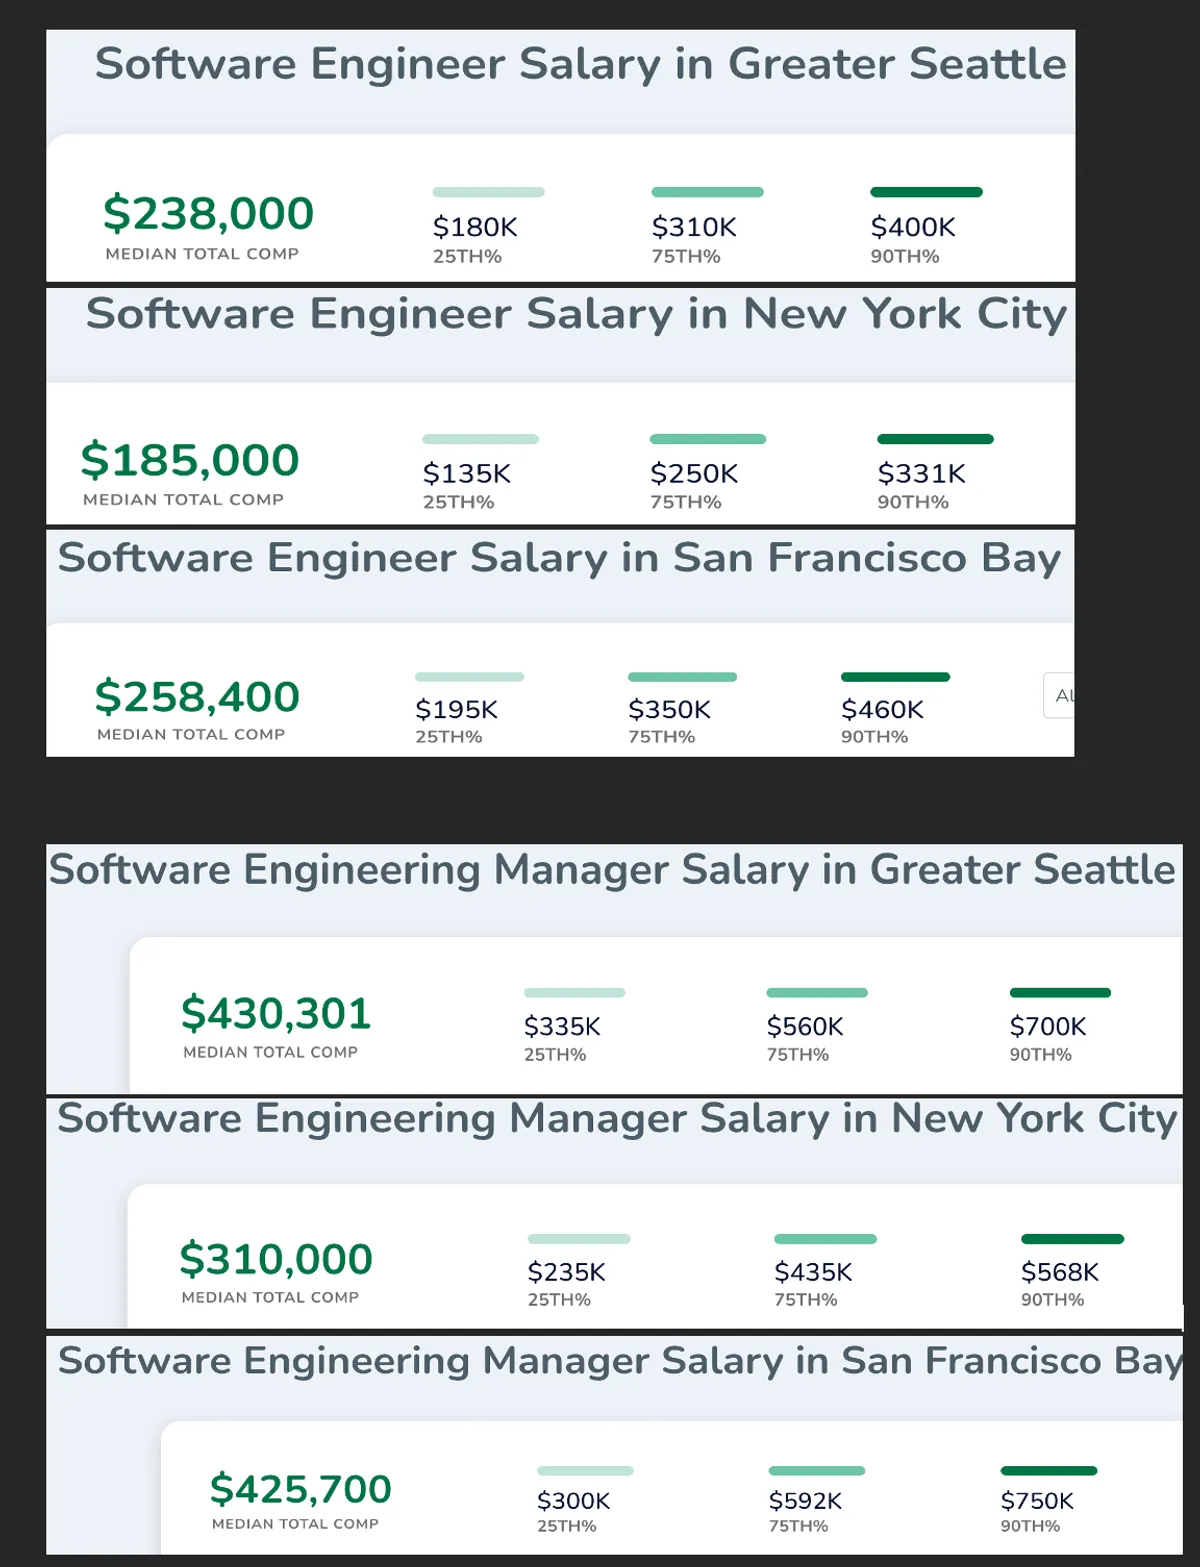Click the $568K 90th percentile value
Viewport: 1200px width, 1567px height.
pyautogui.click(x=1059, y=1273)
